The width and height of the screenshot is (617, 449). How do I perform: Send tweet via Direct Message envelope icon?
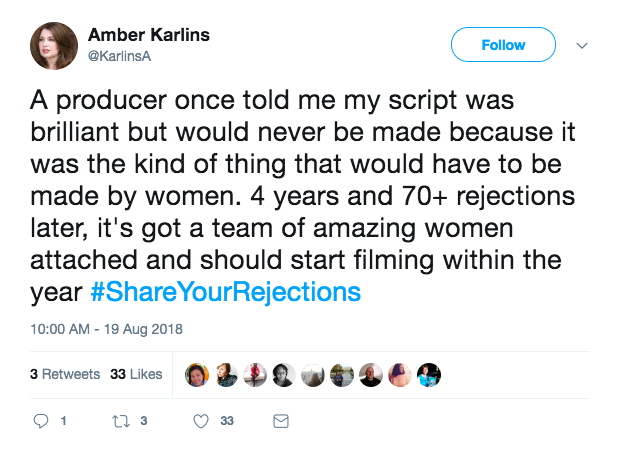click(x=281, y=421)
